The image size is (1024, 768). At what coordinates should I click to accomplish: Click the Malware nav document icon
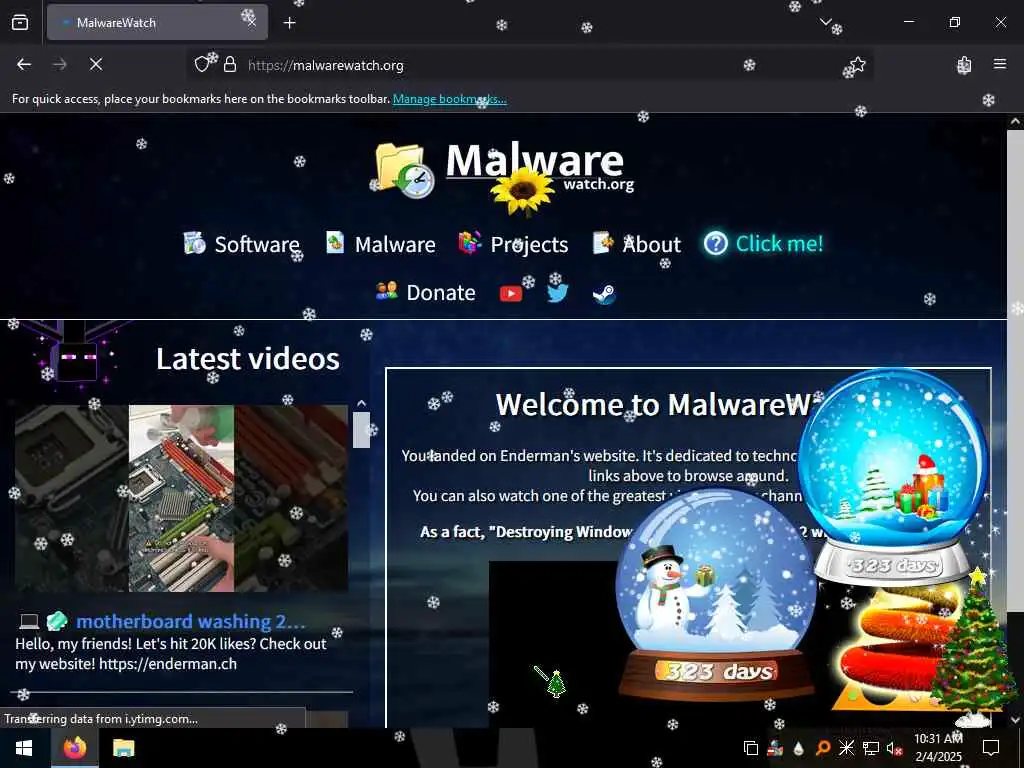pyautogui.click(x=335, y=242)
